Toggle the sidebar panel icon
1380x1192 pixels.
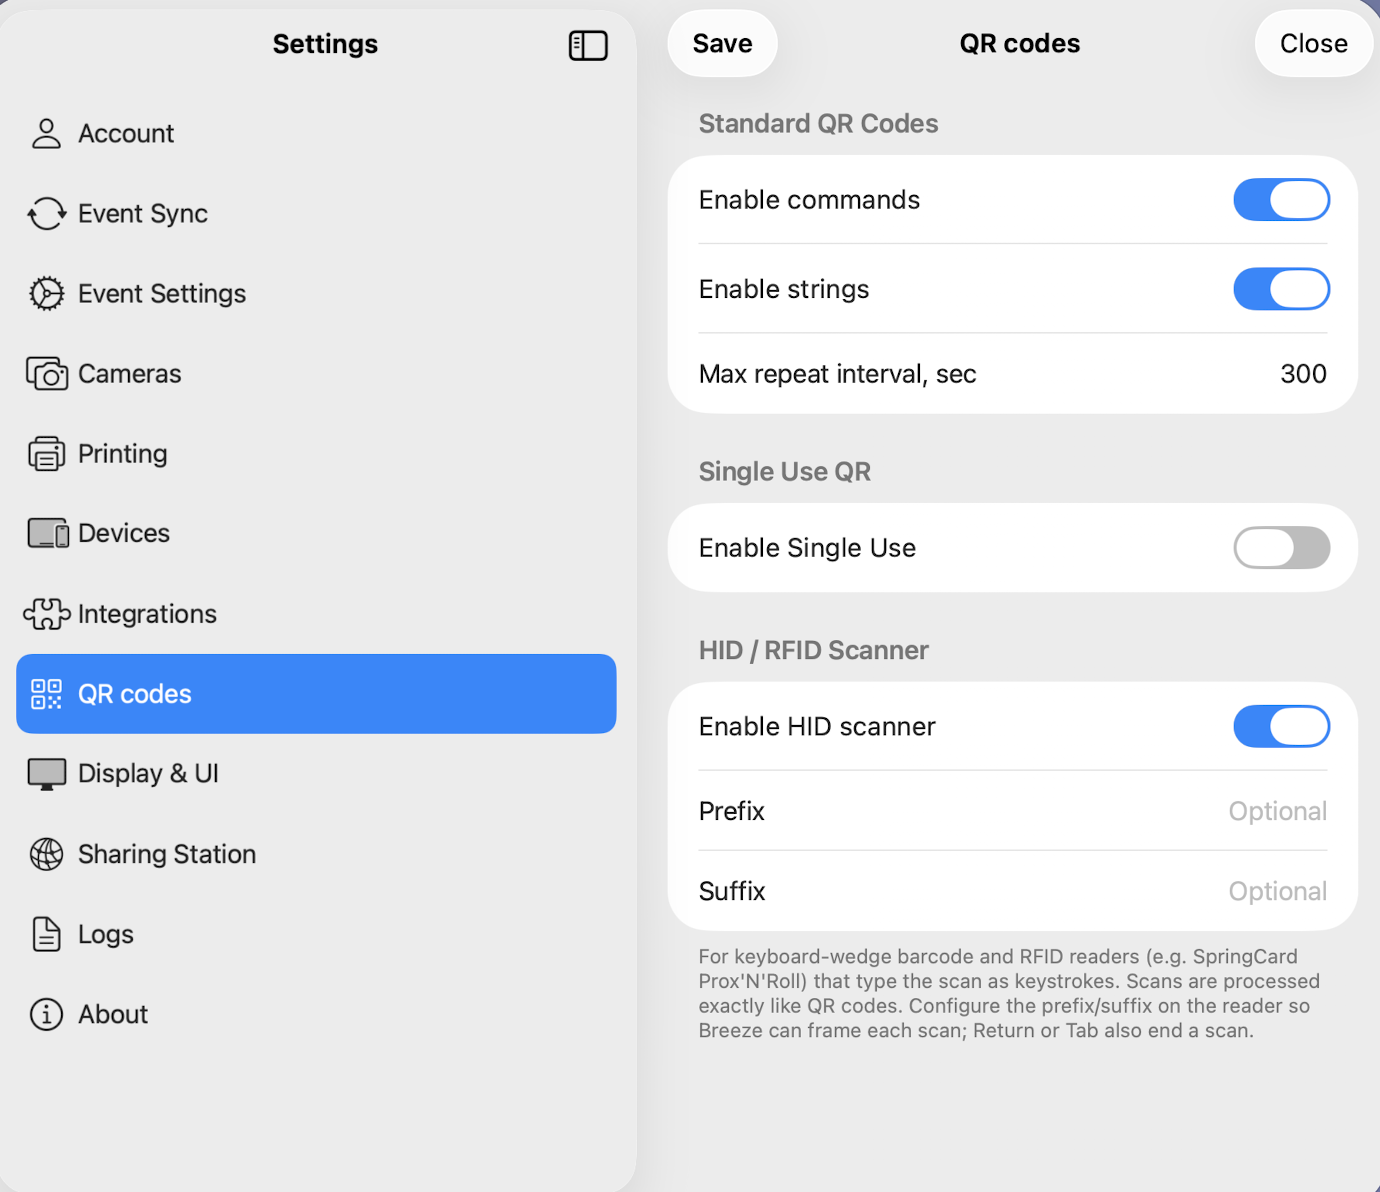(588, 45)
